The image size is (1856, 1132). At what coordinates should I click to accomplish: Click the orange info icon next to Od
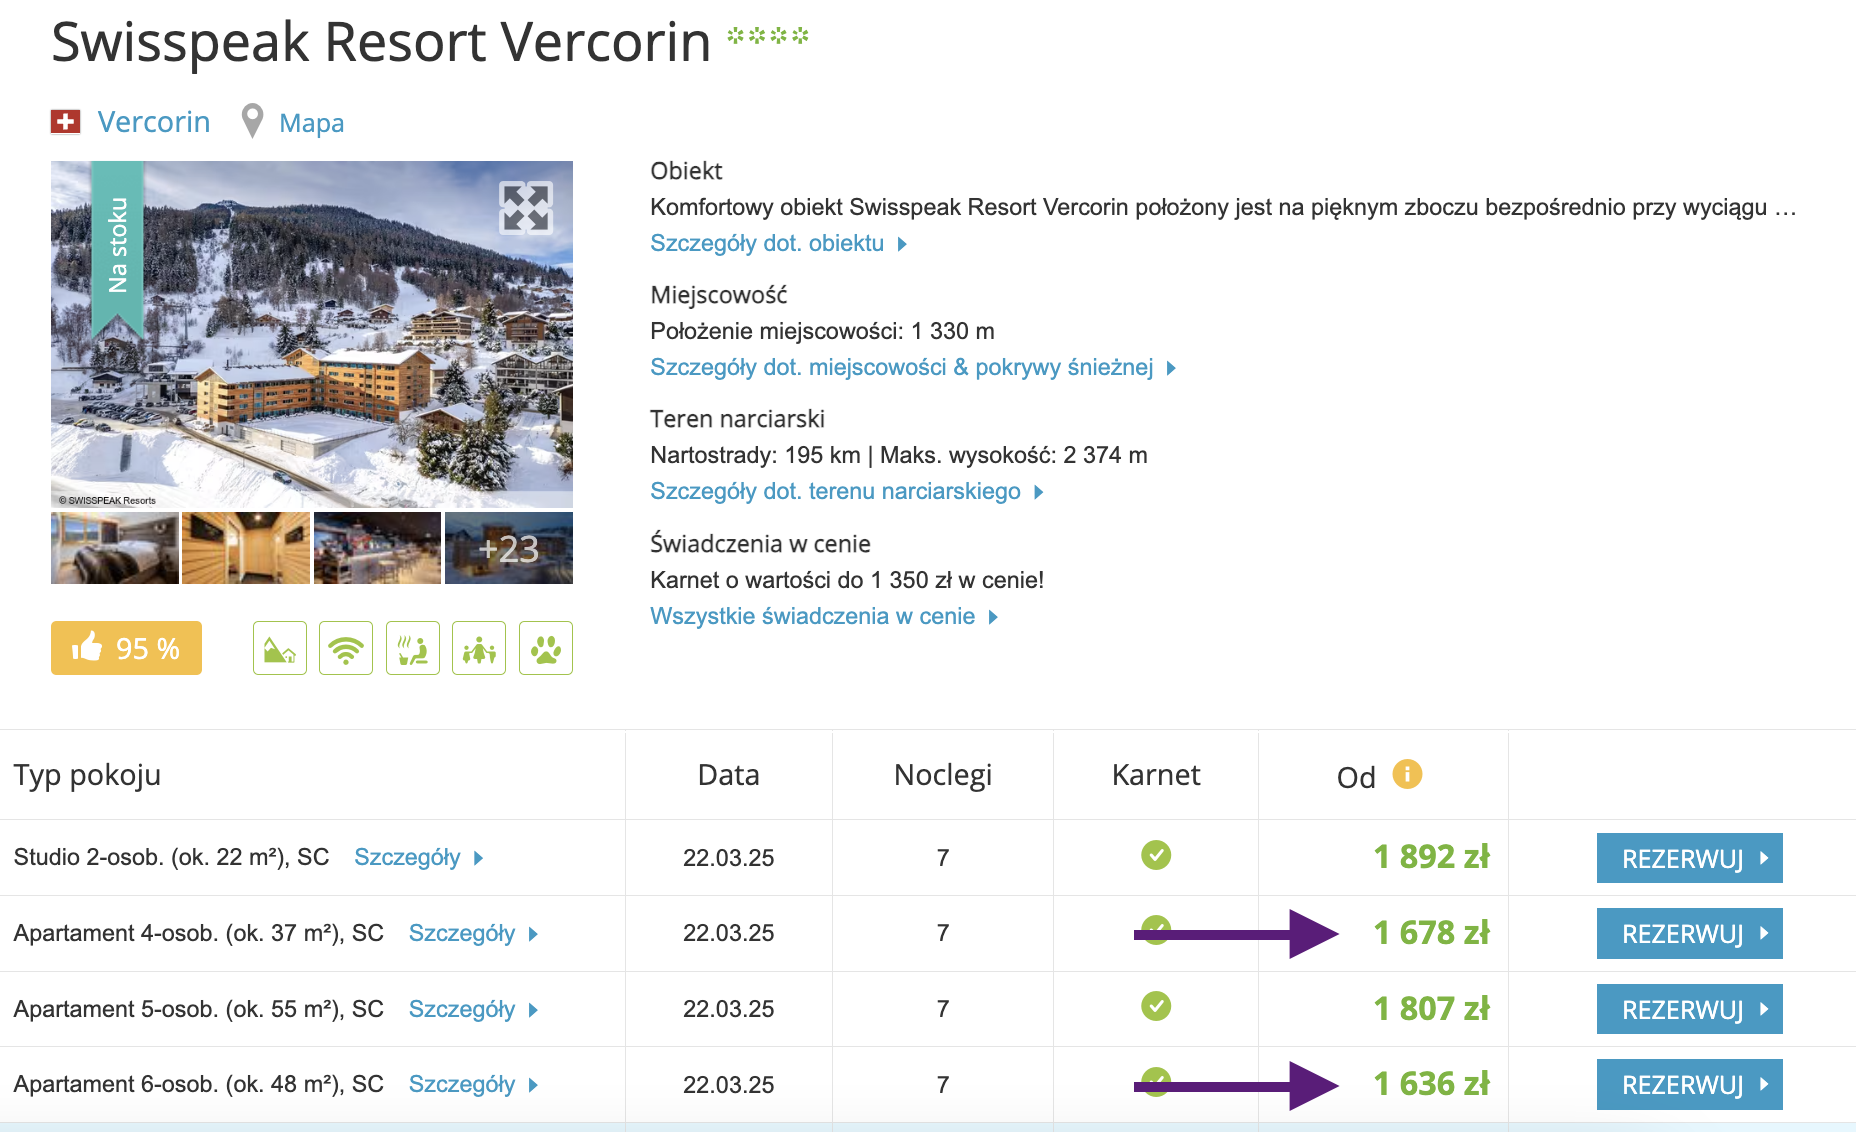tap(1407, 774)
